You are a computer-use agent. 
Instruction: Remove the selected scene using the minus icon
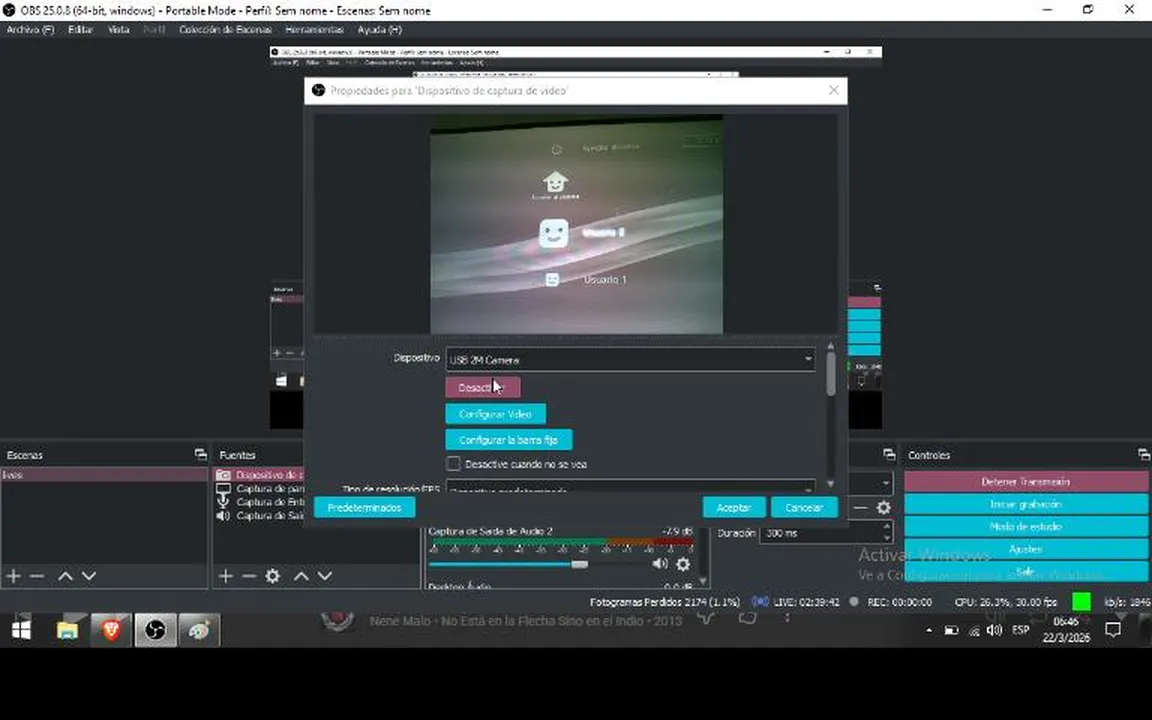[x=37, y=577]
